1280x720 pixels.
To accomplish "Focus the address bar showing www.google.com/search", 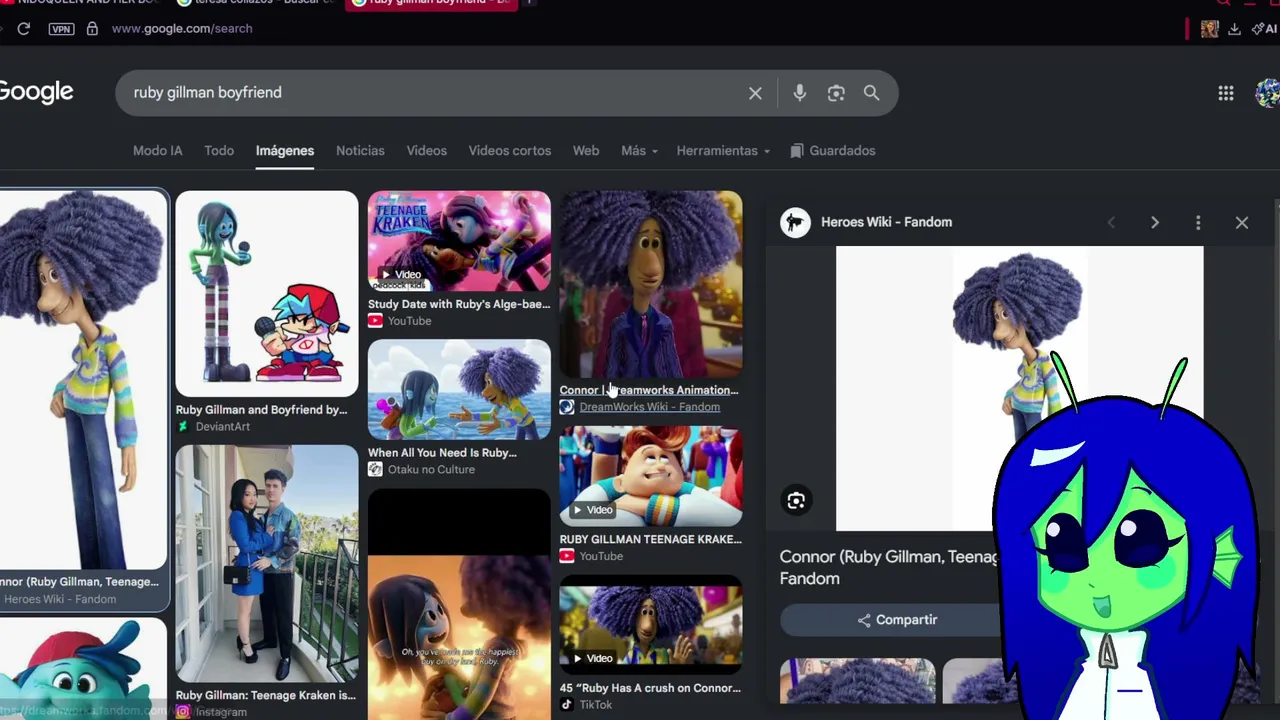I will 182,29.
